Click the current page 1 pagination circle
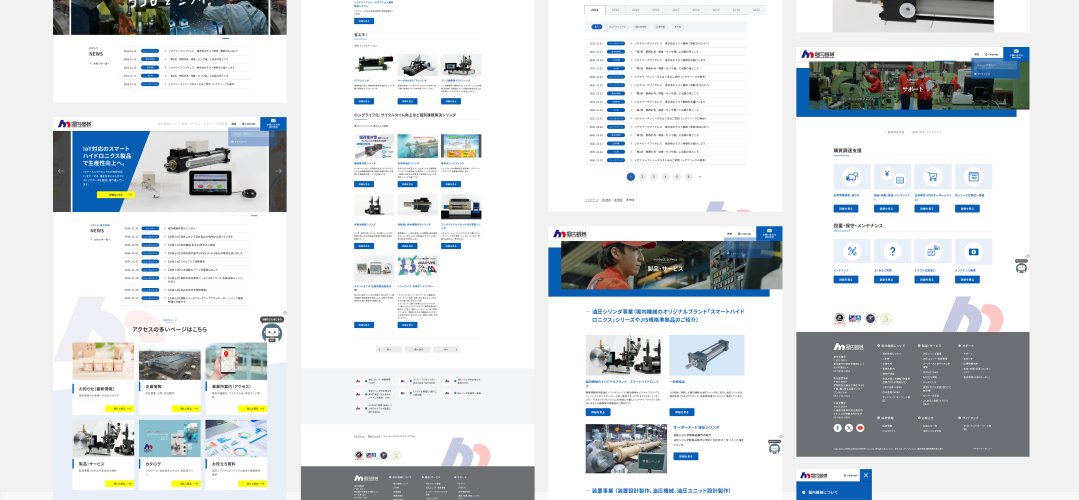Image resolution: width=1079 pixels, height=500 pixels. click(630, 176)
